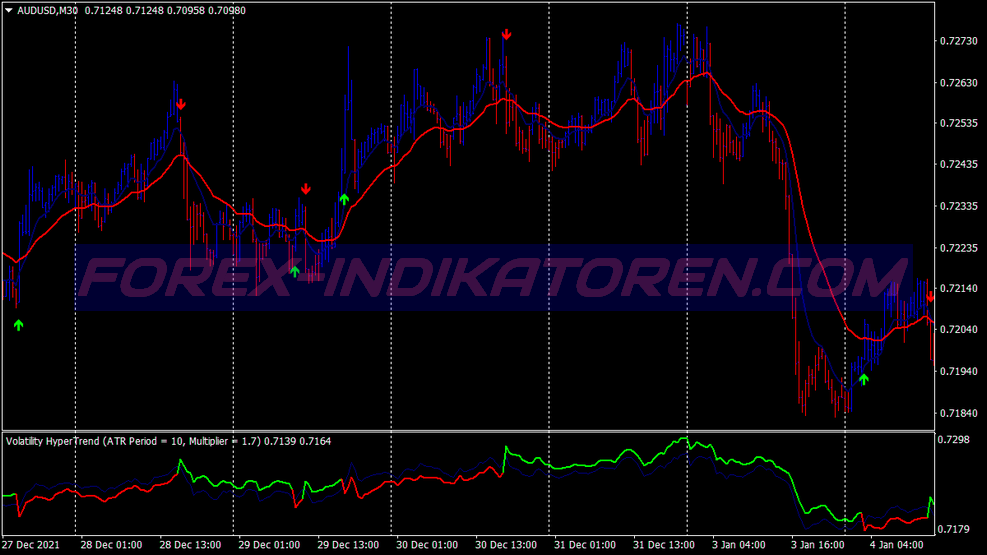Screen dimensions: 987x555
Task: Click the 0.71840 price axis label
Action: pos(958,413)
